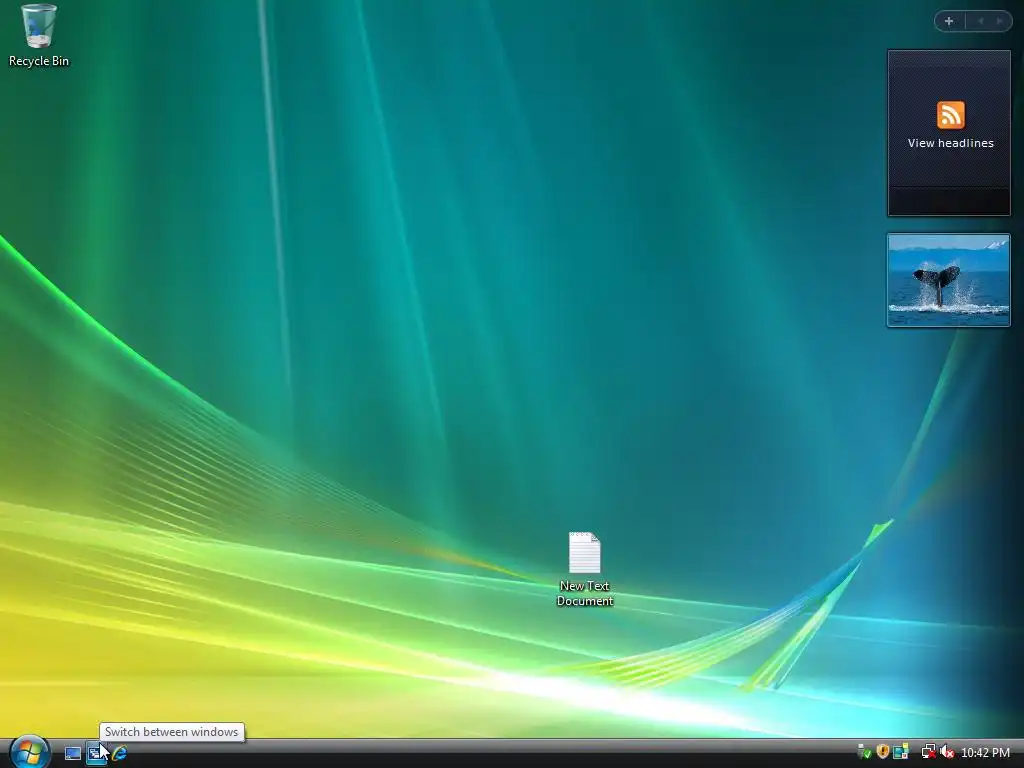
Task: Click the muted volume speaker icon
Action: tap(946, 752)
